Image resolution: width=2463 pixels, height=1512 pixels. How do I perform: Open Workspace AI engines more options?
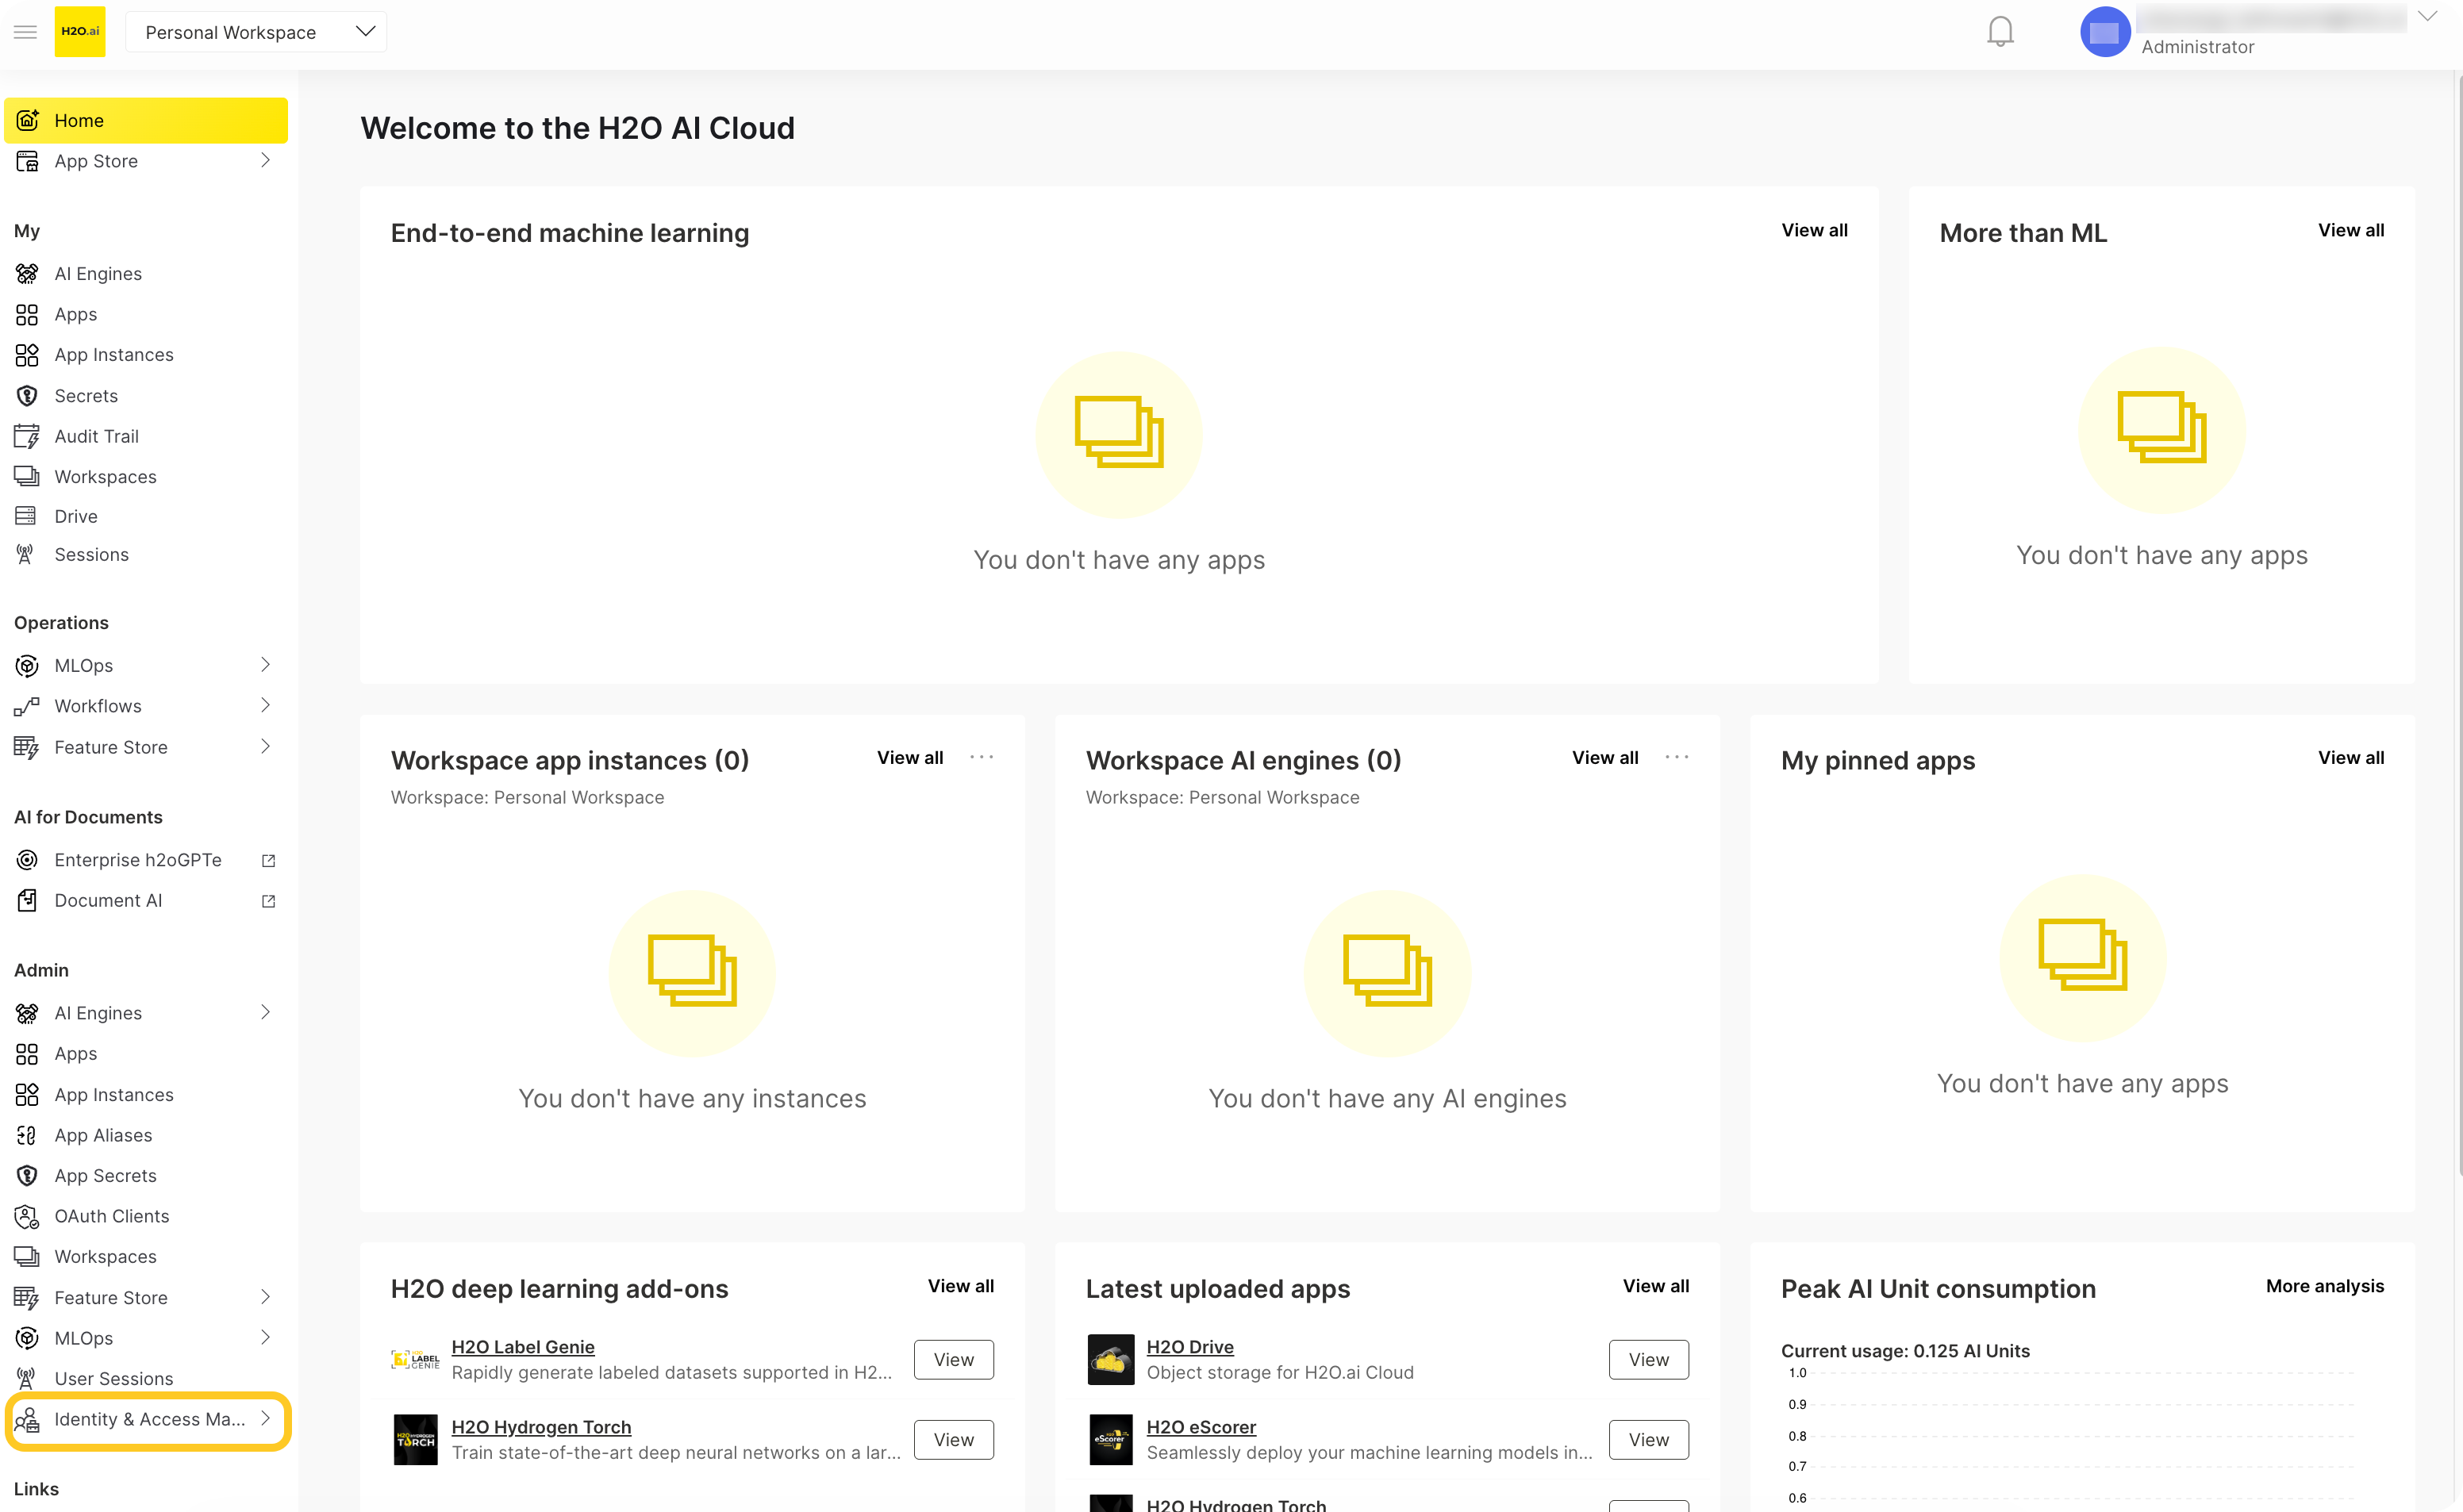click(1676, 757)
